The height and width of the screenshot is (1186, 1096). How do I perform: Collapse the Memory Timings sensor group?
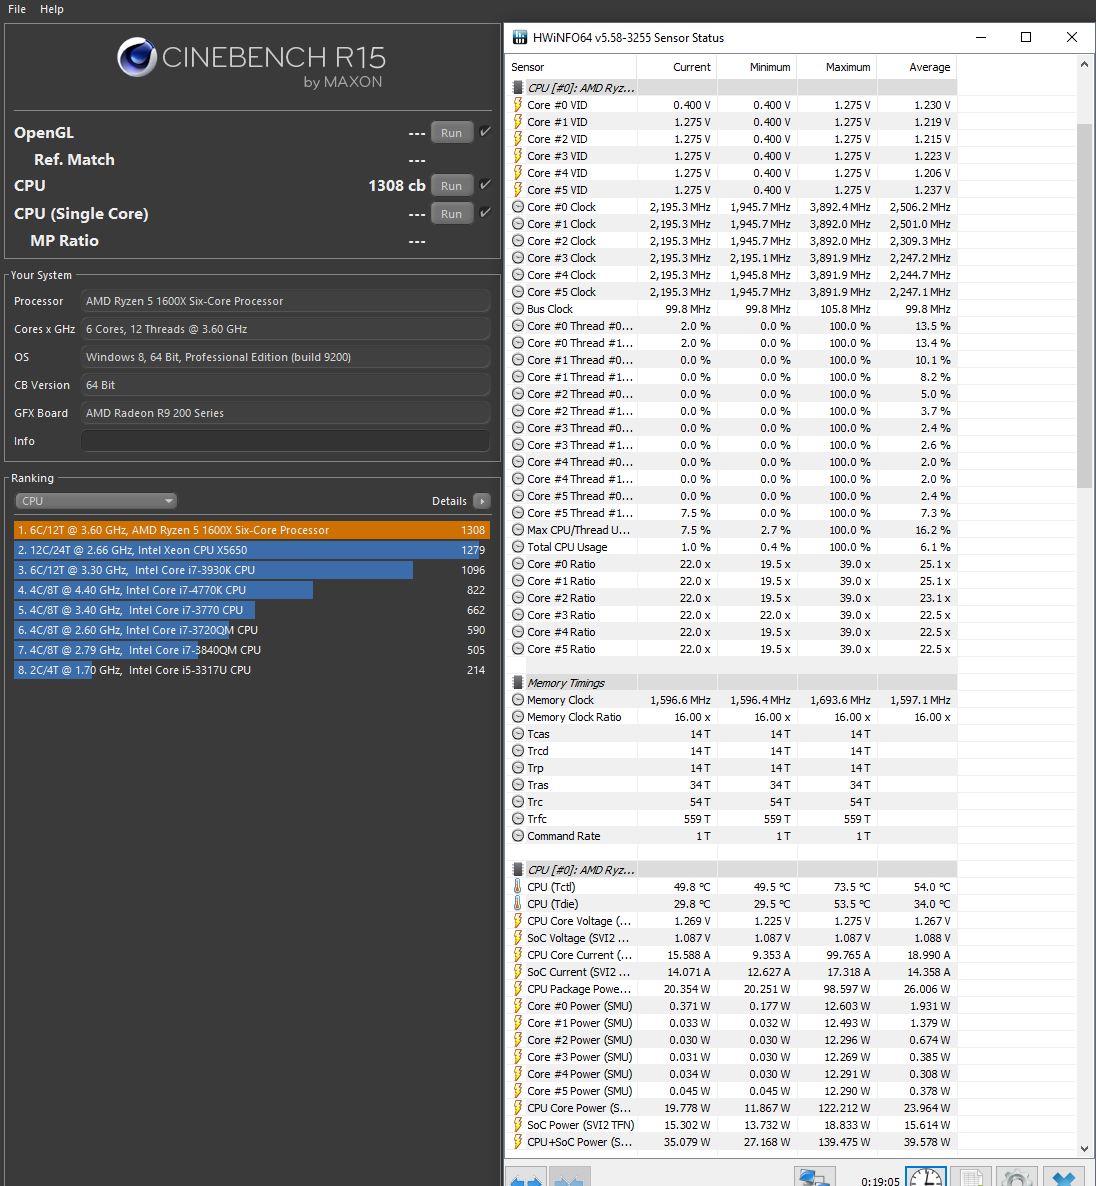(518, 683)
